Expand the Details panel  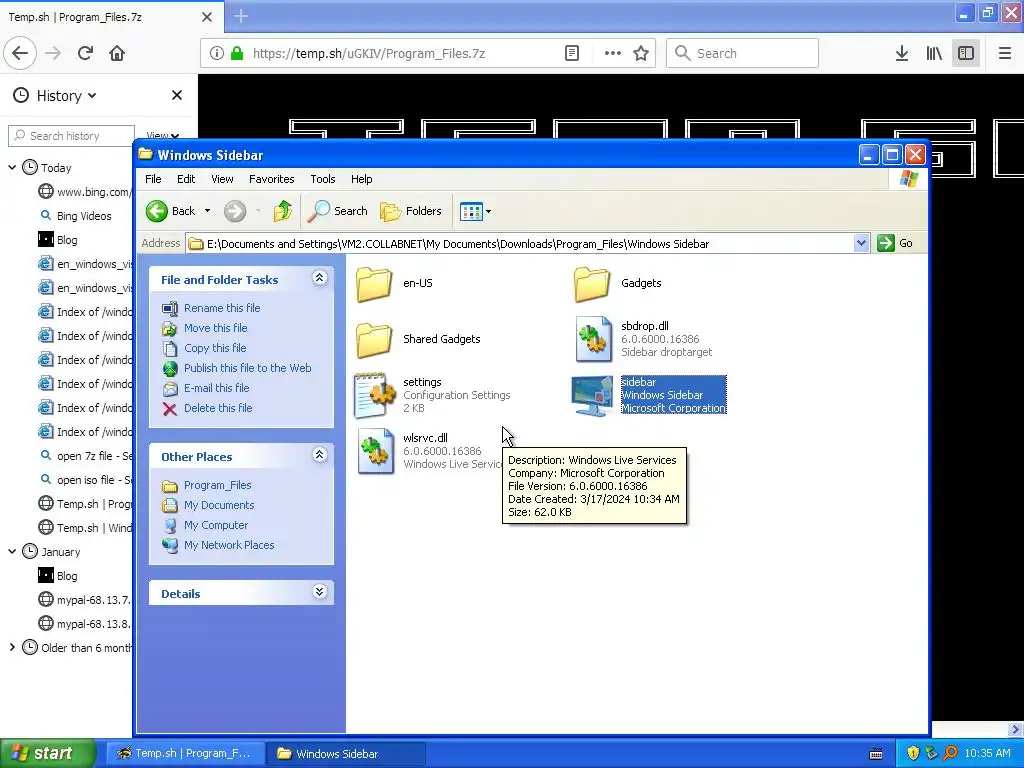pos(319,592)
